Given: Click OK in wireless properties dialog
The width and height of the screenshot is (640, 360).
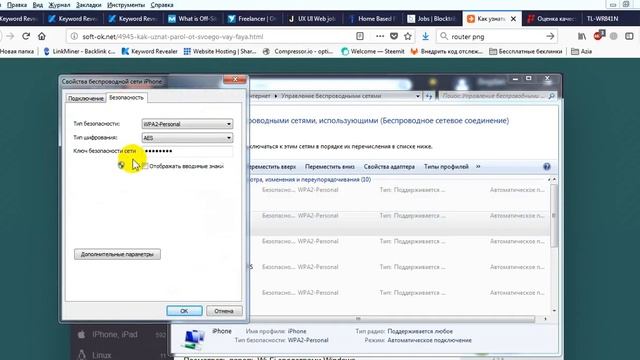Looking at the screenshot, I should 184,311.
